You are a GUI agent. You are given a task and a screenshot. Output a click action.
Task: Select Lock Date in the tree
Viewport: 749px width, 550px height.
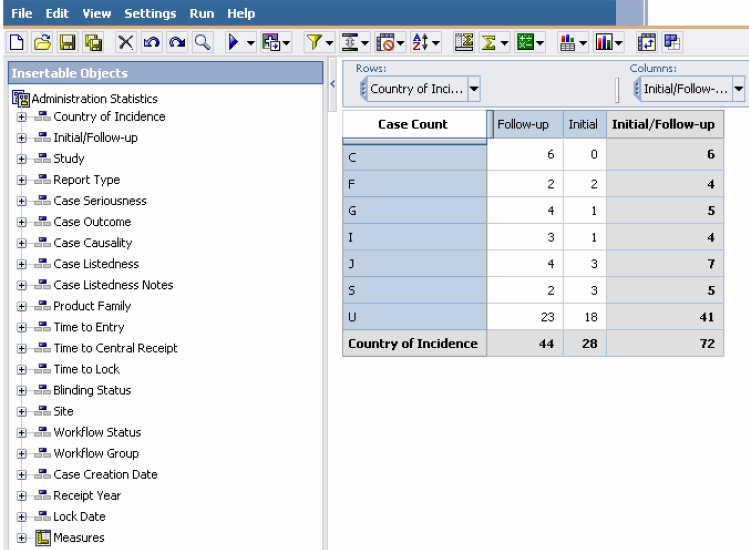(79, 517)
